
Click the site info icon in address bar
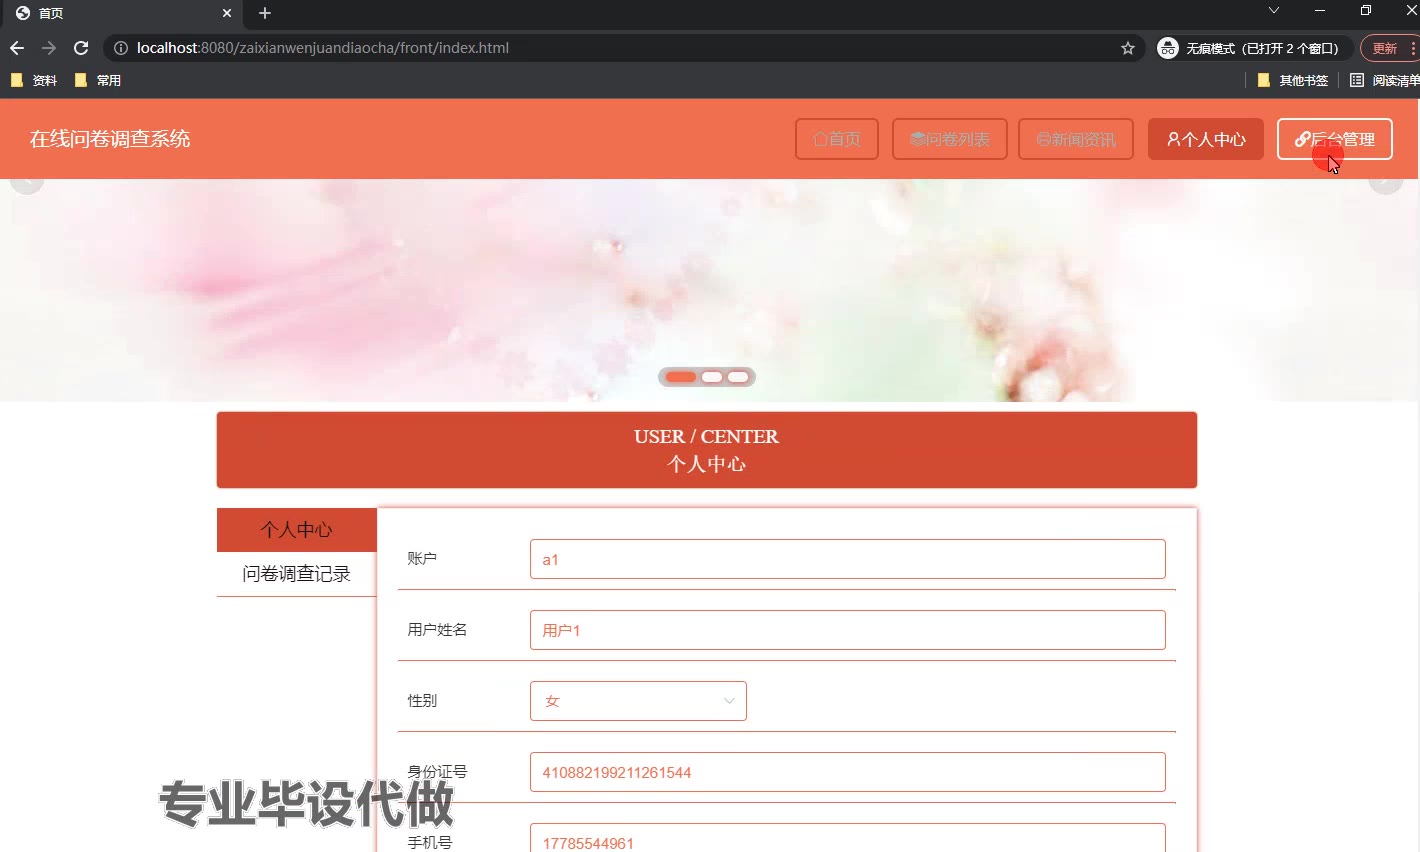[120, 48]
